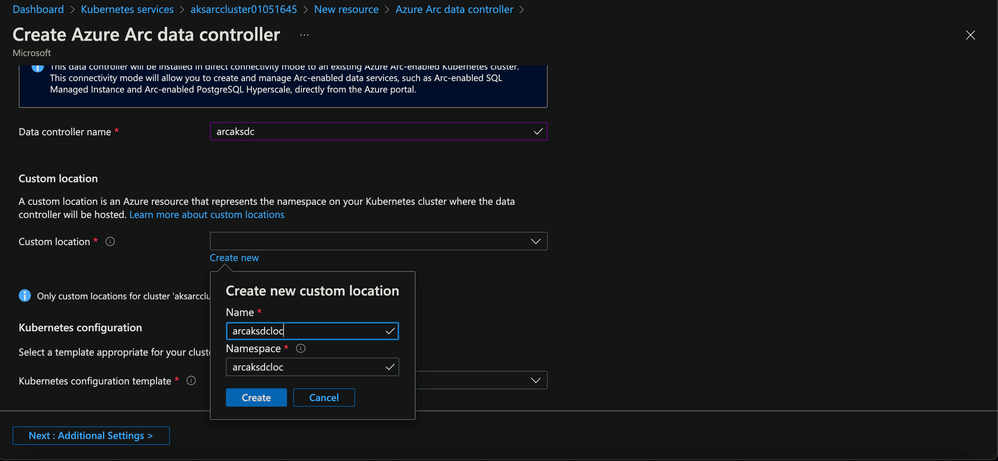The width and height of the screenshot is (998, 461).
Task: Open aksarccluster01051645 breadcrumb
Action: tap(244, 10)
